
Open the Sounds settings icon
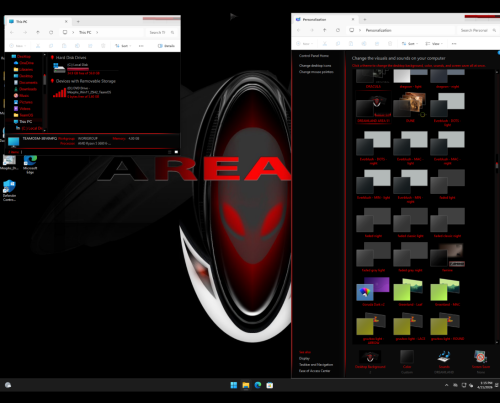click(444, 357)
